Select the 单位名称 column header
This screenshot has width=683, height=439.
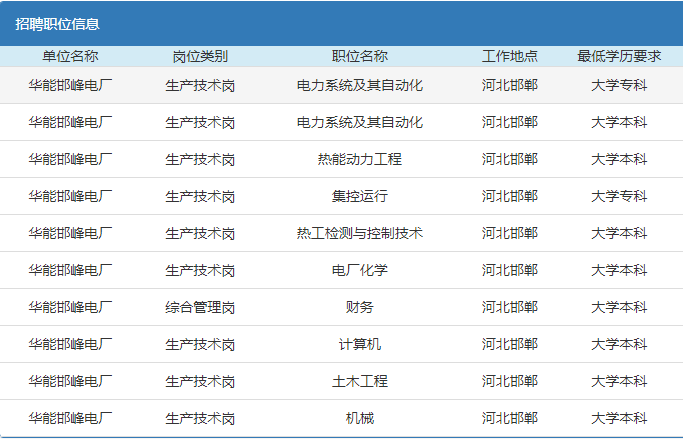pyautogui.click(x=70, y=57)
